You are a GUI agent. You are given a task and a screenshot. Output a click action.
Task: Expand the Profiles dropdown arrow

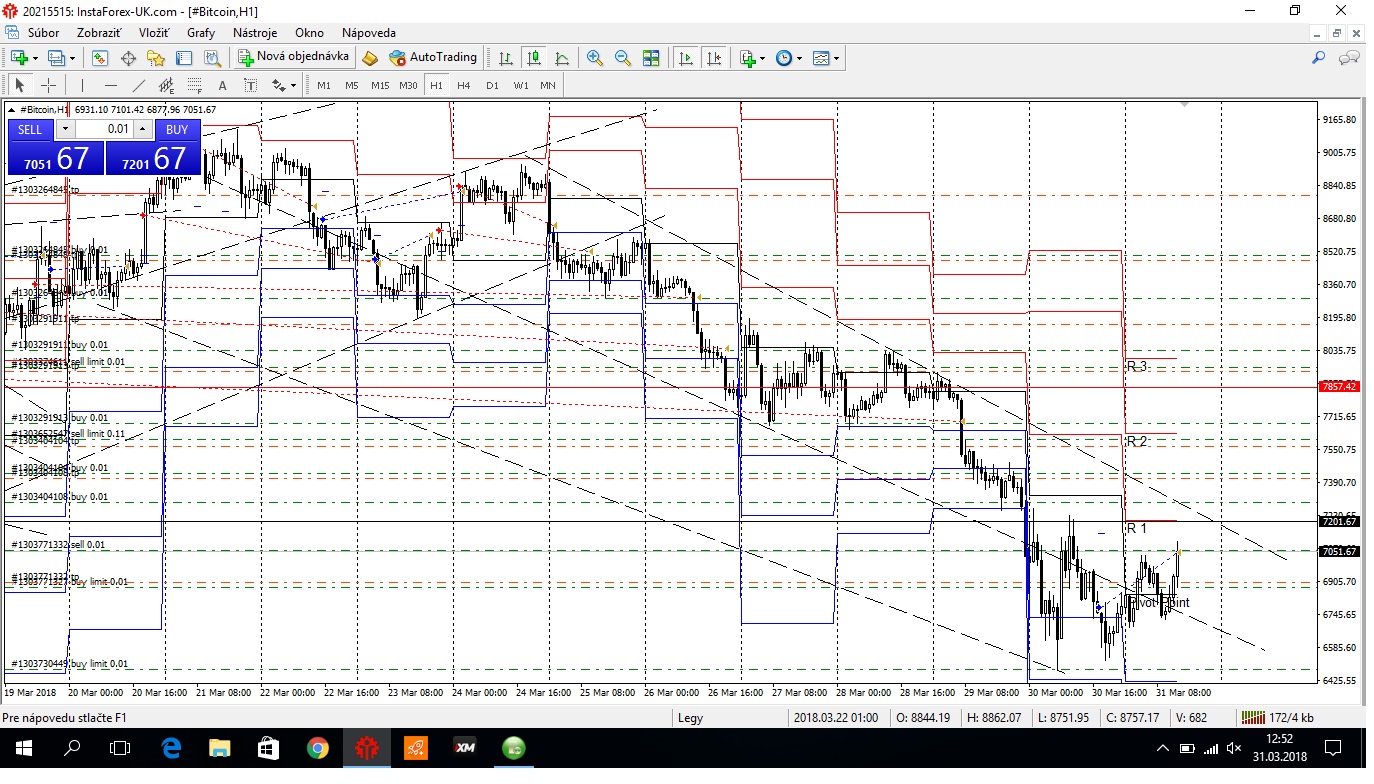[x=72, y=58]
